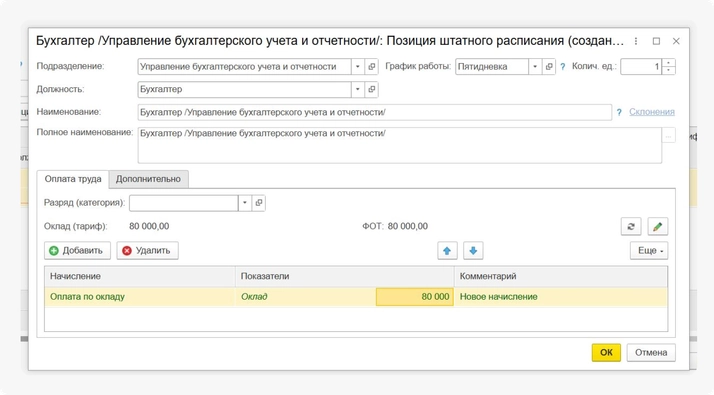
Task: Open the three-dot window menu icon
Action: pyautogui.click(x=636, y=41)
